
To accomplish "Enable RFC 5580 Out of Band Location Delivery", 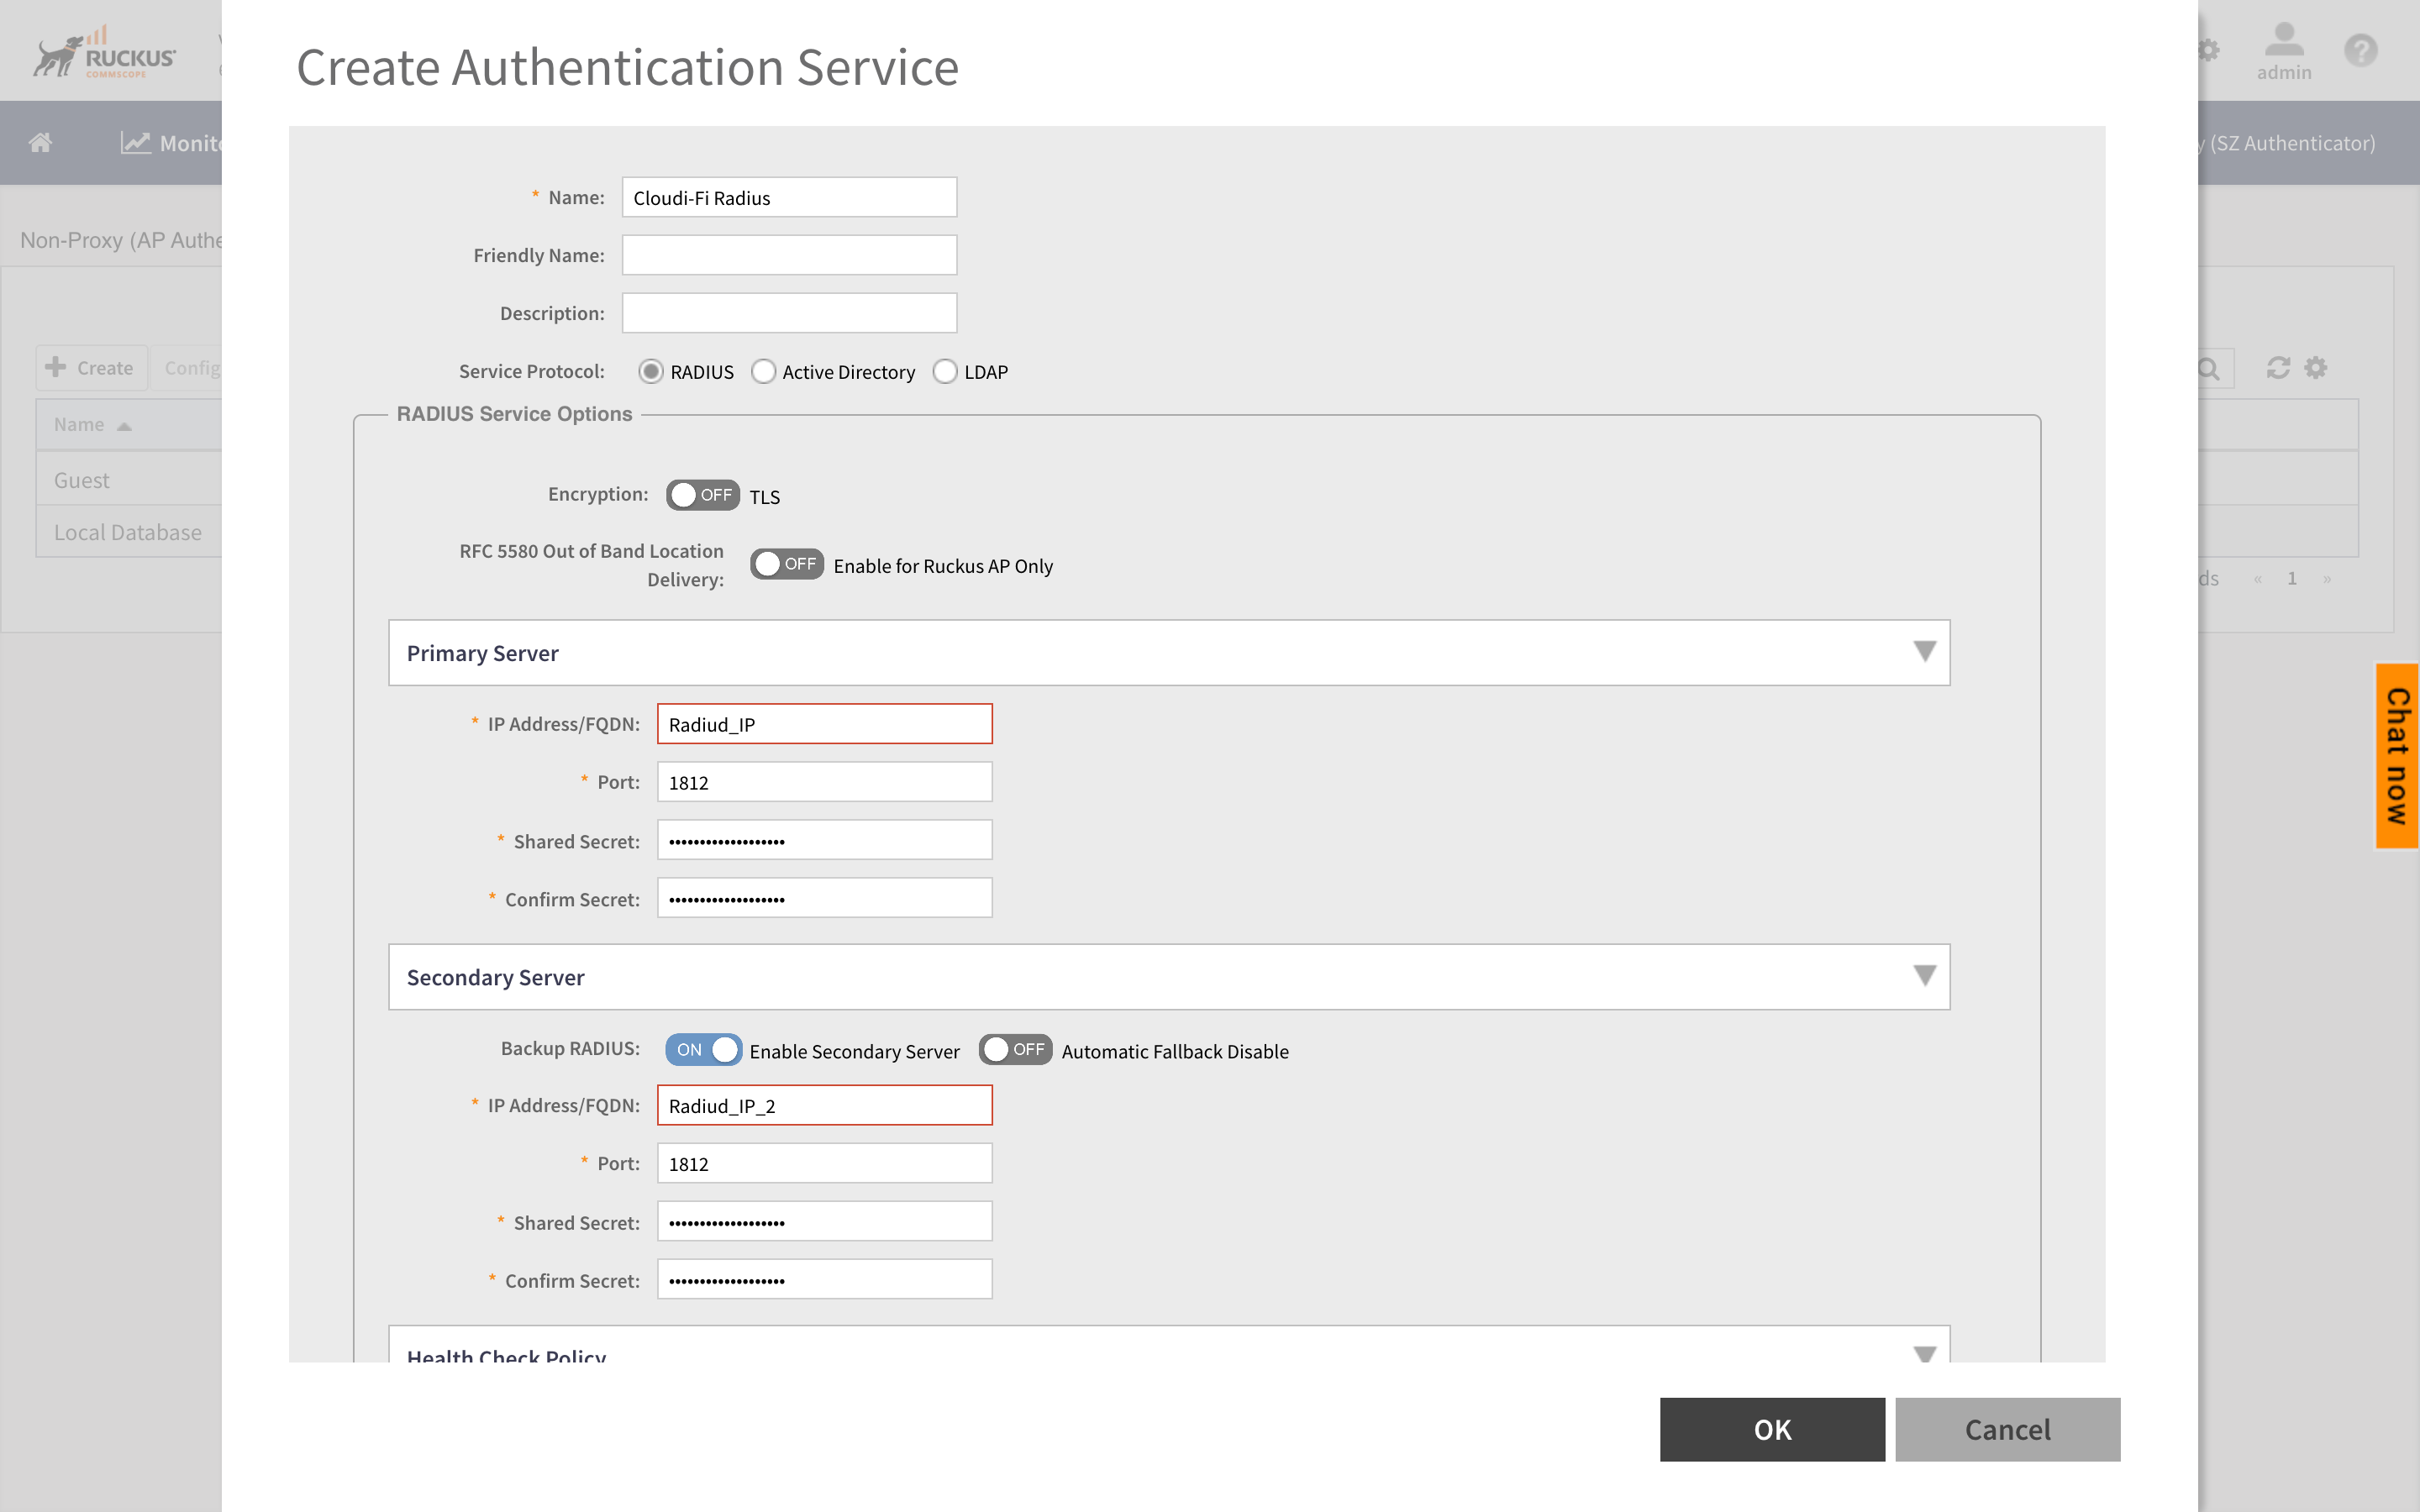I will pyautogui.click(x=788, y=564).
